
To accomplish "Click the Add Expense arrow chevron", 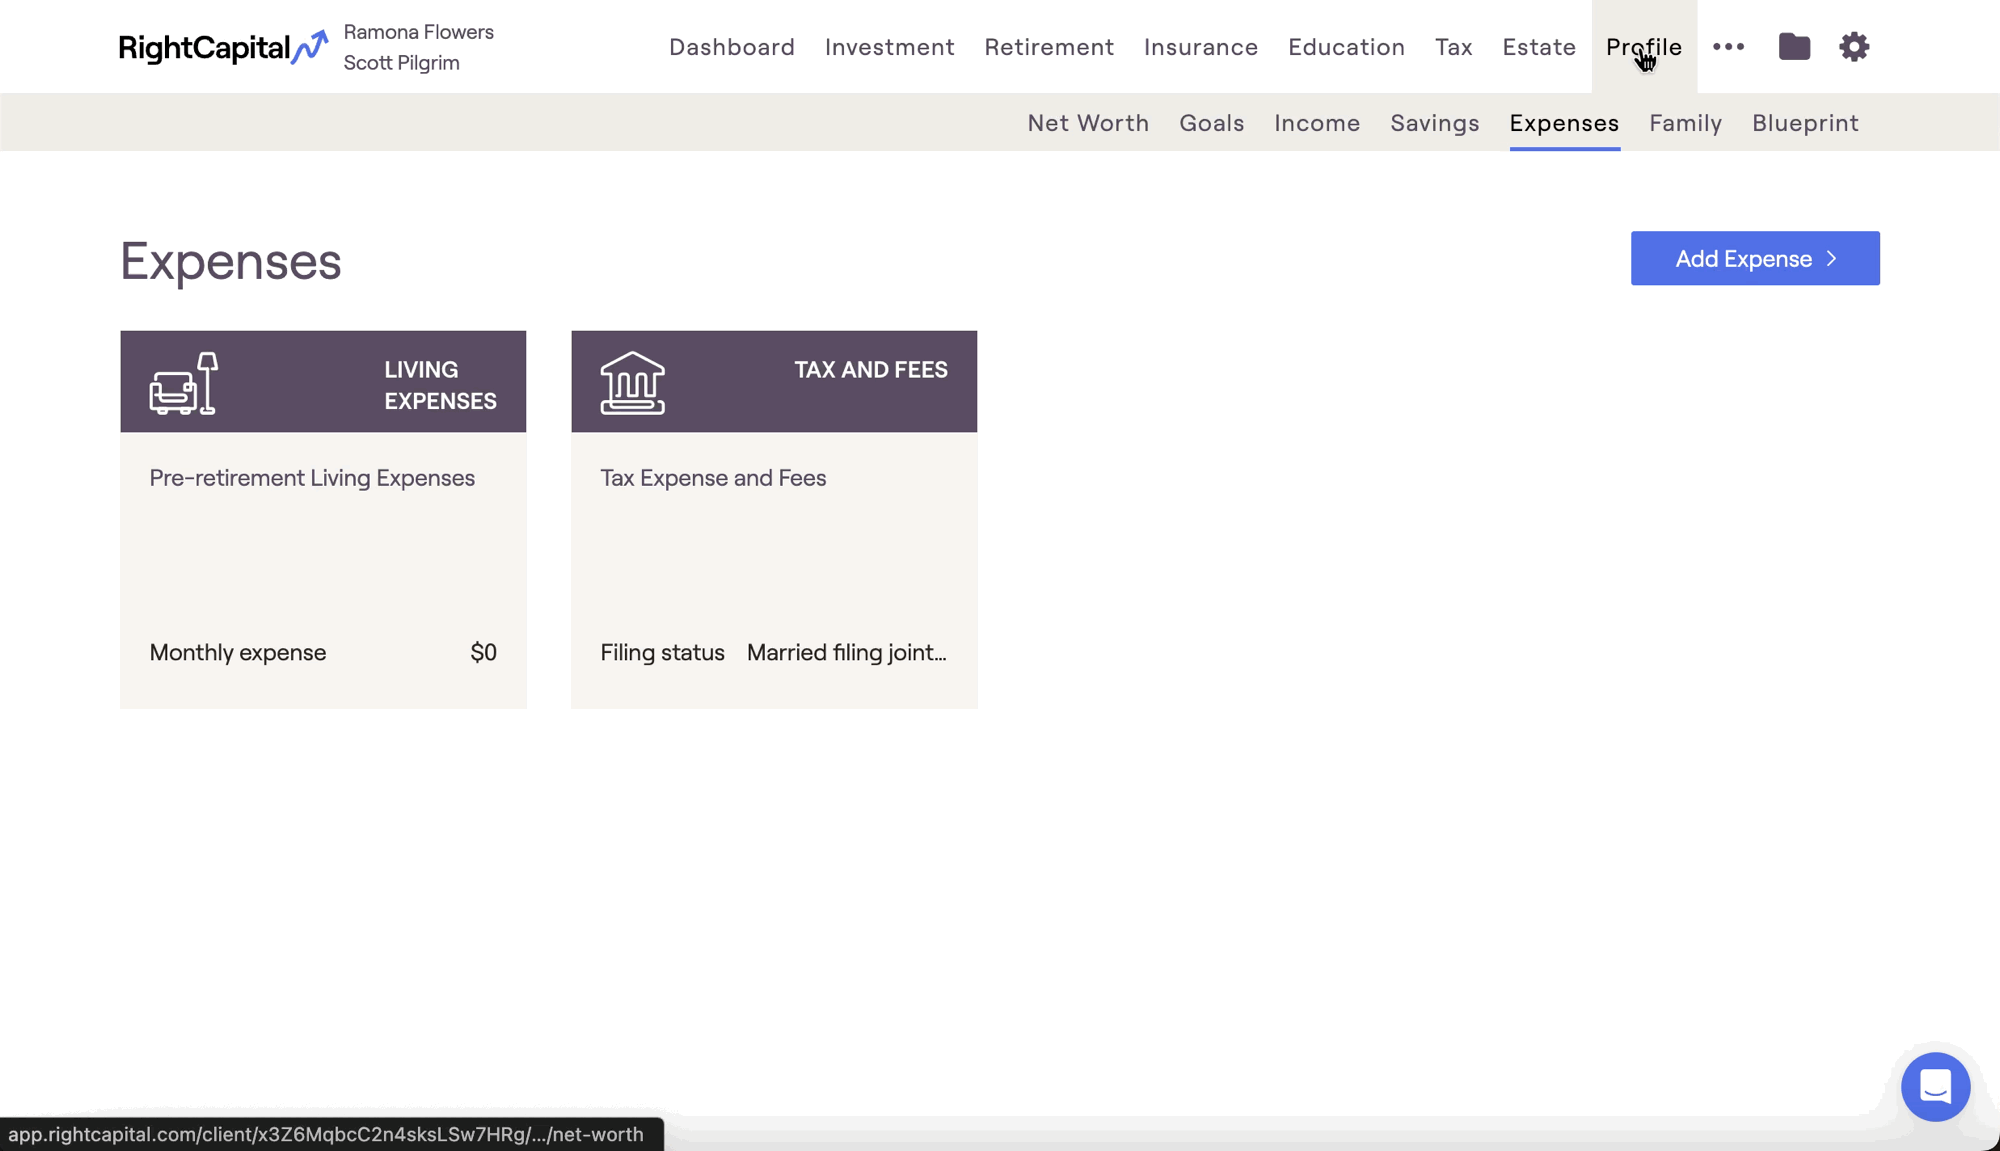I will click(x=1832, y=259).
